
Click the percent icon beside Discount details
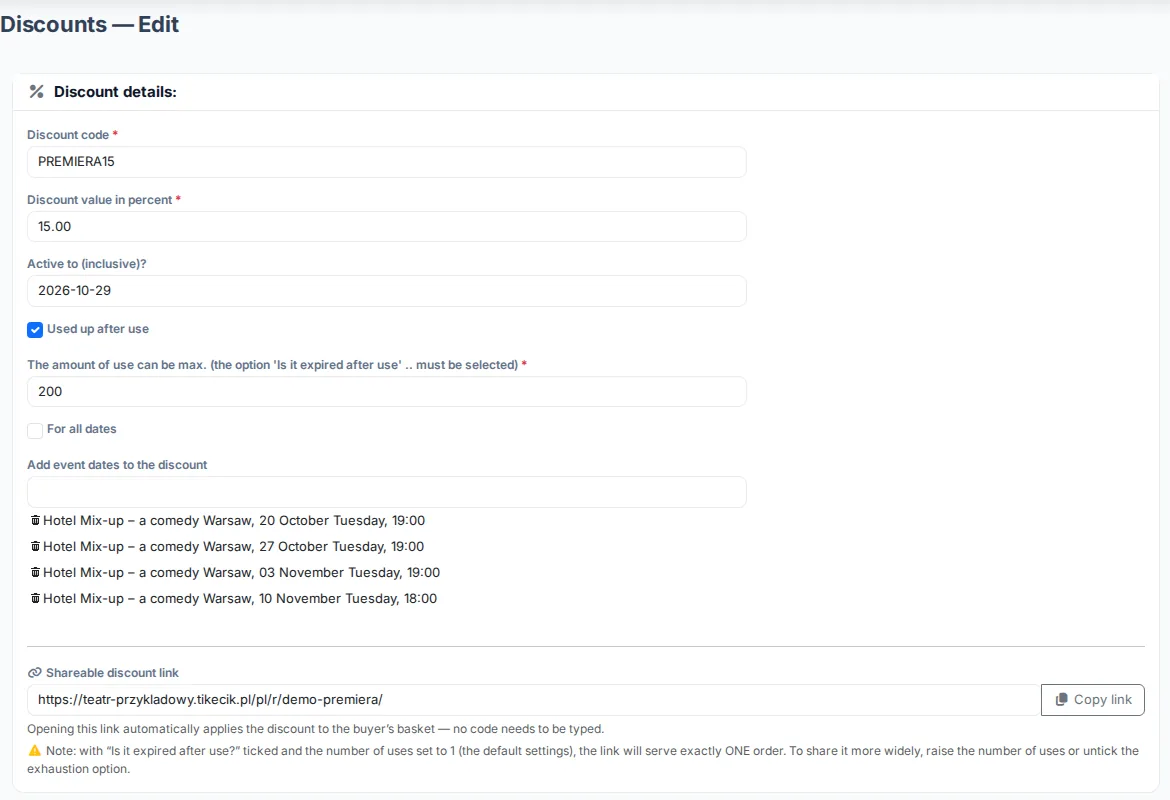[x=37, y=92]
